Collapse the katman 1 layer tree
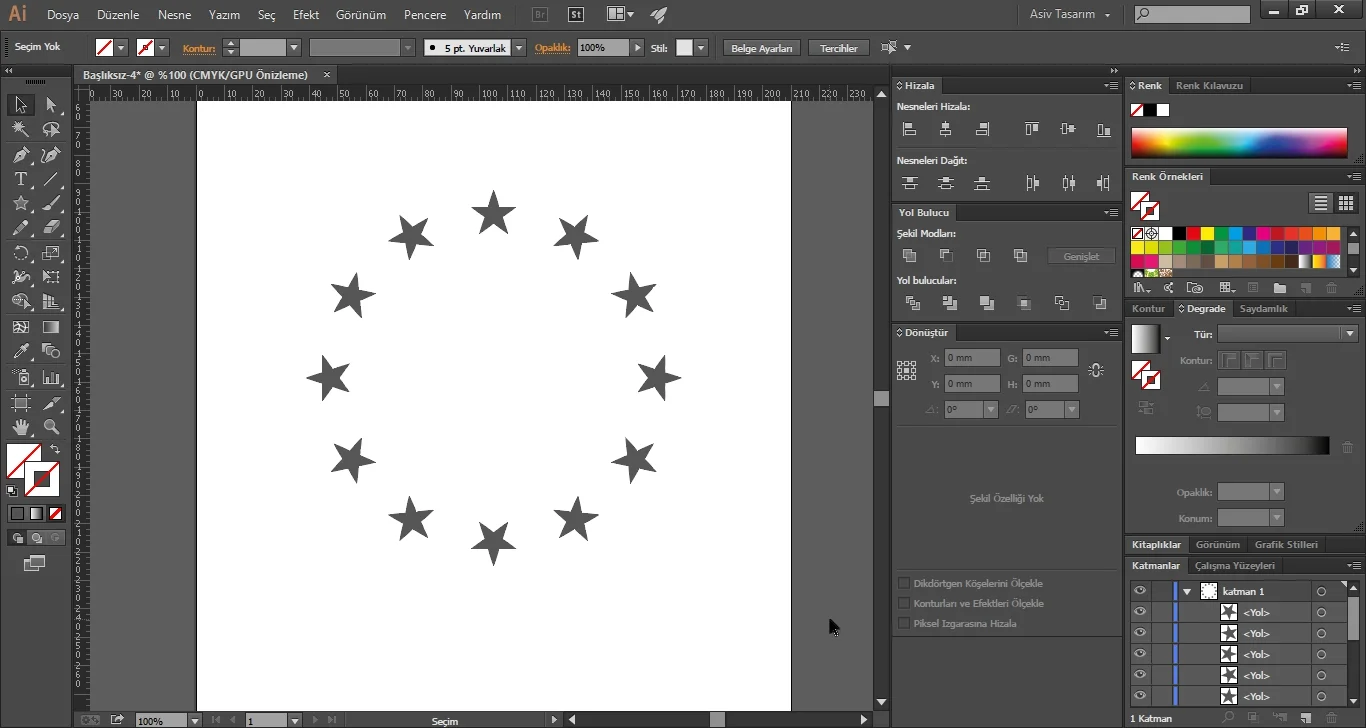Viewport: 1366px width, 728px height. click(x=1187, y=592)
